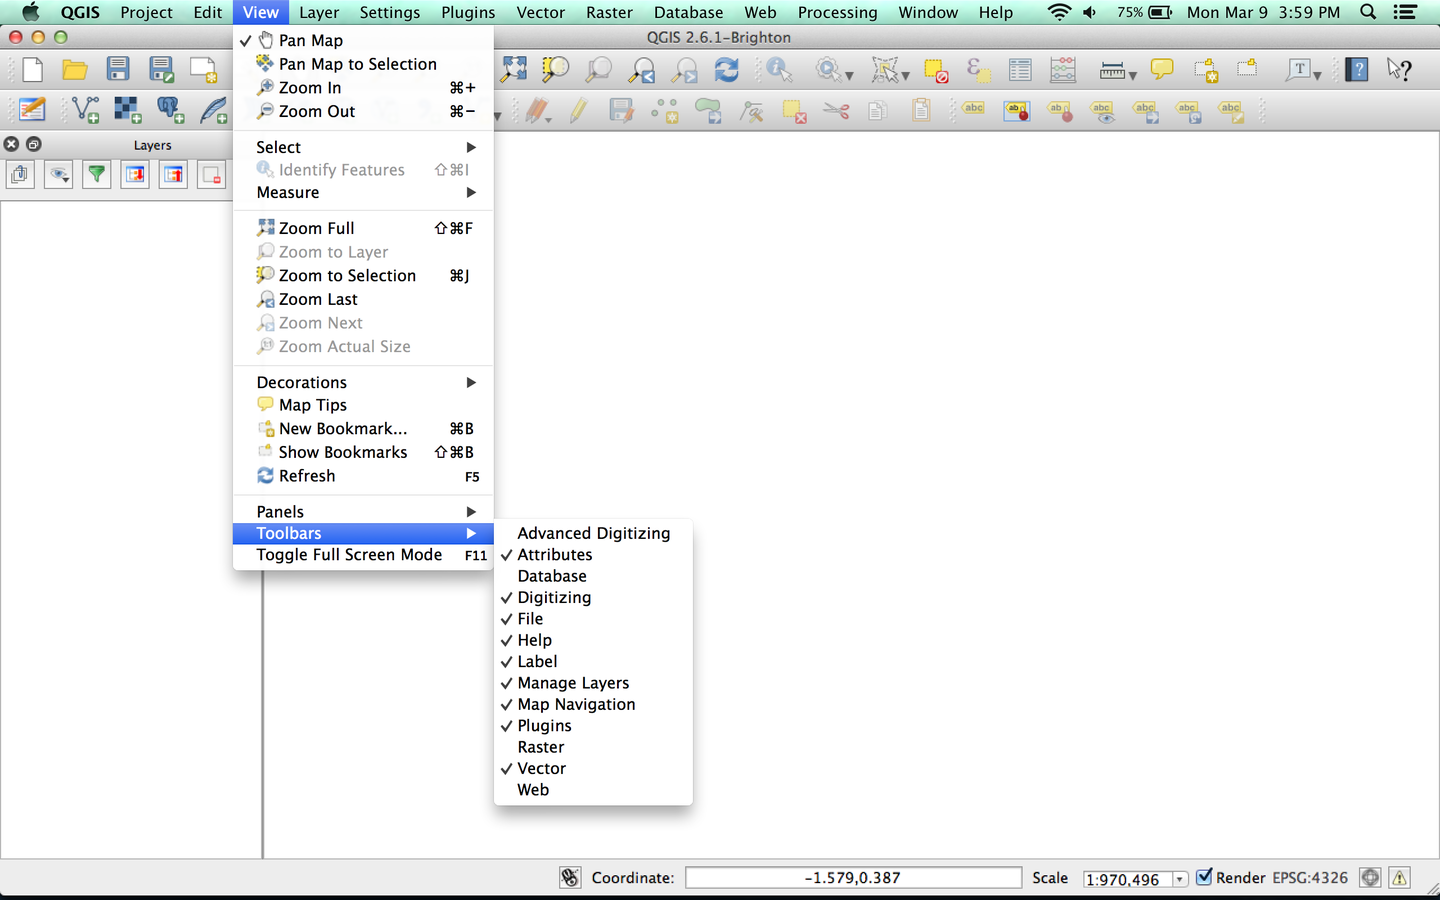Viewport: 1440px width, 900px height.
Task: Click the Coordinate input field
Action: 853,878
